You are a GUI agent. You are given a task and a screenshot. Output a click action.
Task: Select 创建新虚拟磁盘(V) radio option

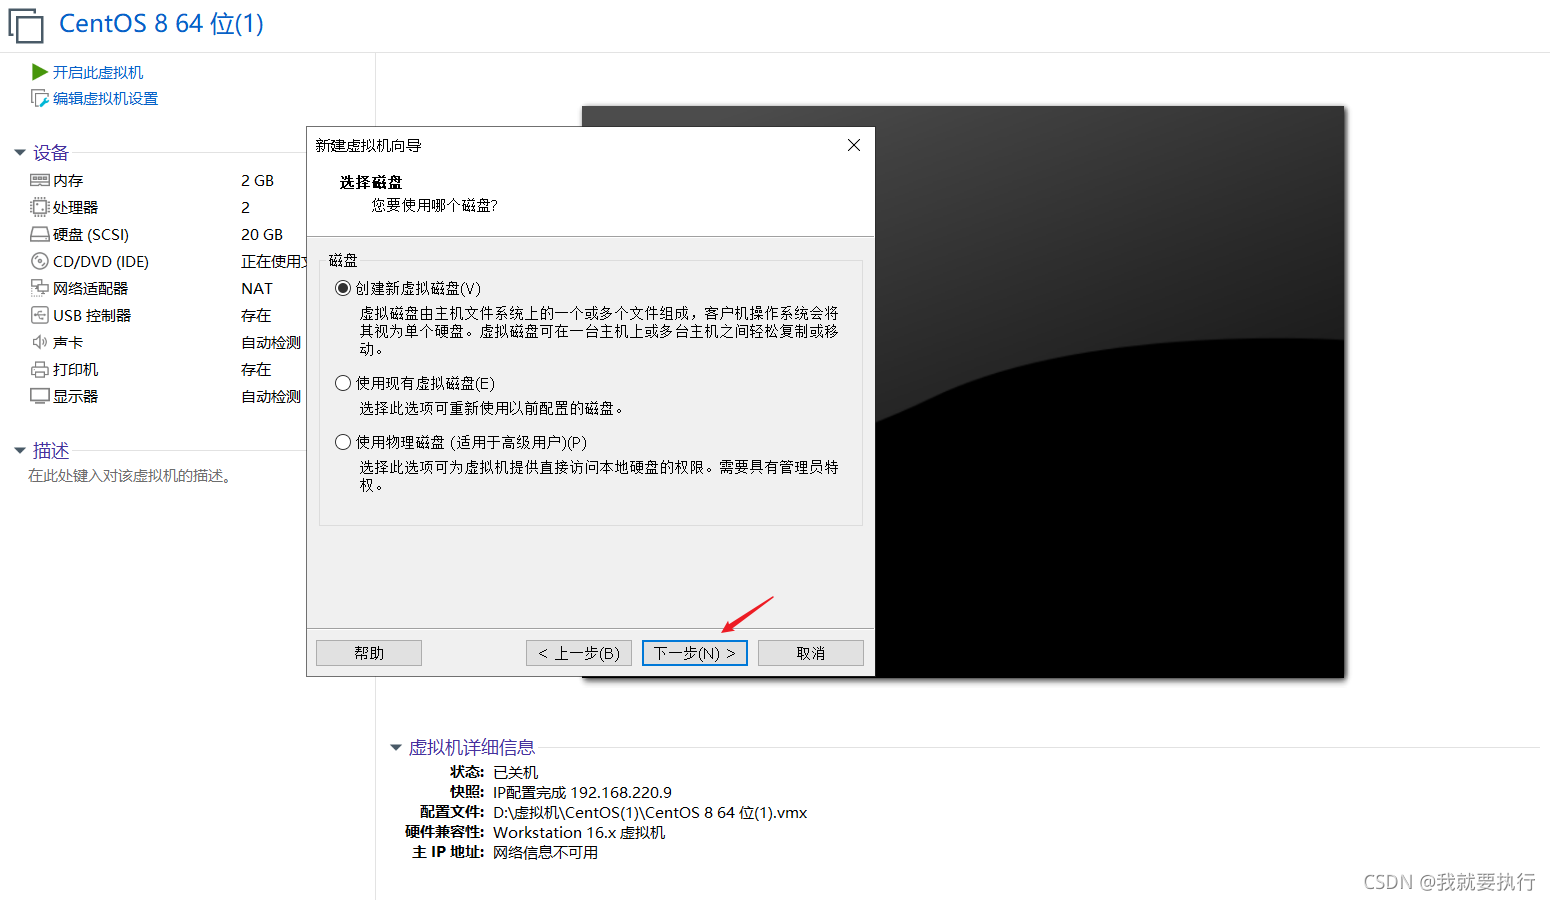(x=343, y=288)
